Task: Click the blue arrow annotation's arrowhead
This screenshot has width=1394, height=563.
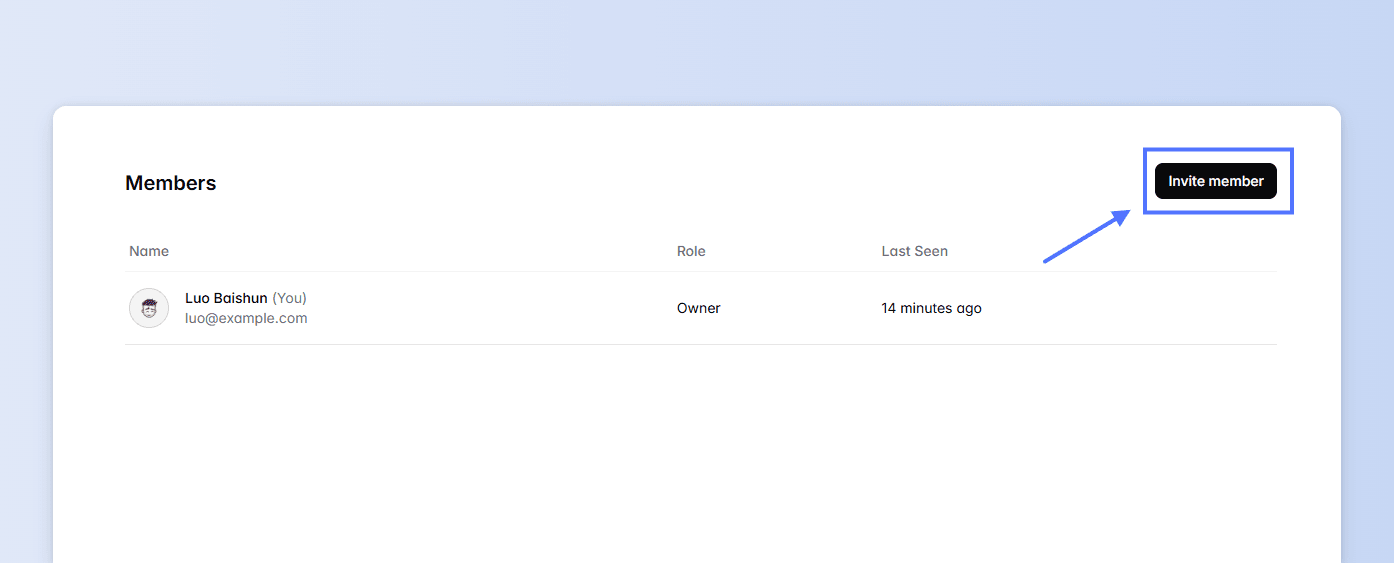Action: click(x=1120, y=217)
